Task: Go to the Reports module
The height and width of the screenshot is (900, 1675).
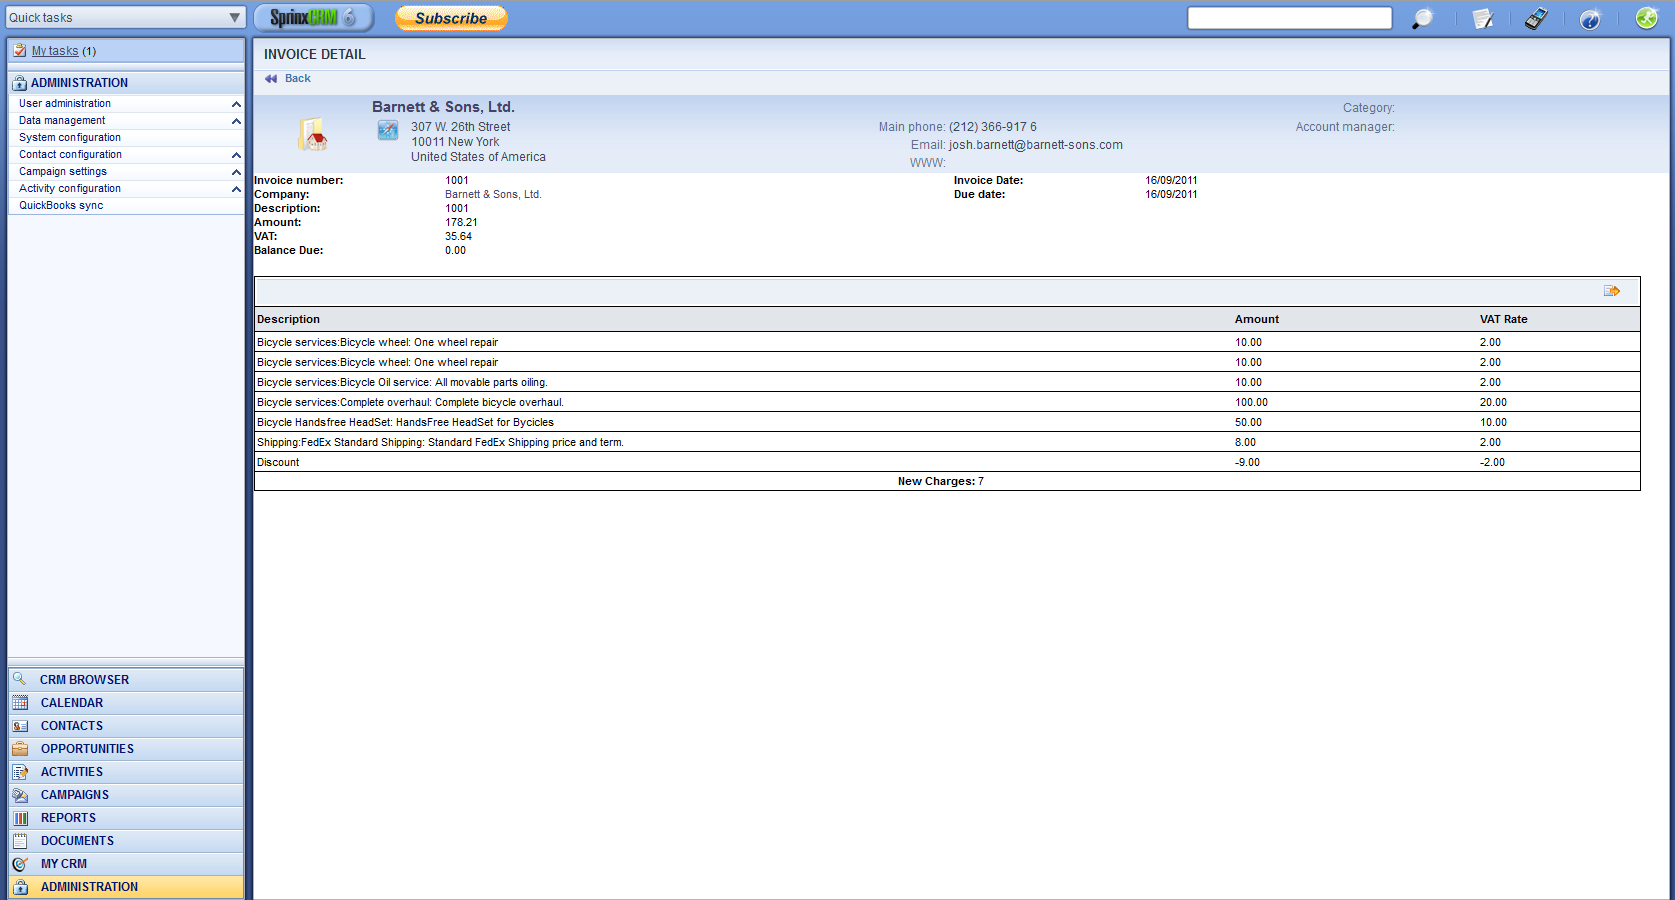Action: (x=126, y=818)
